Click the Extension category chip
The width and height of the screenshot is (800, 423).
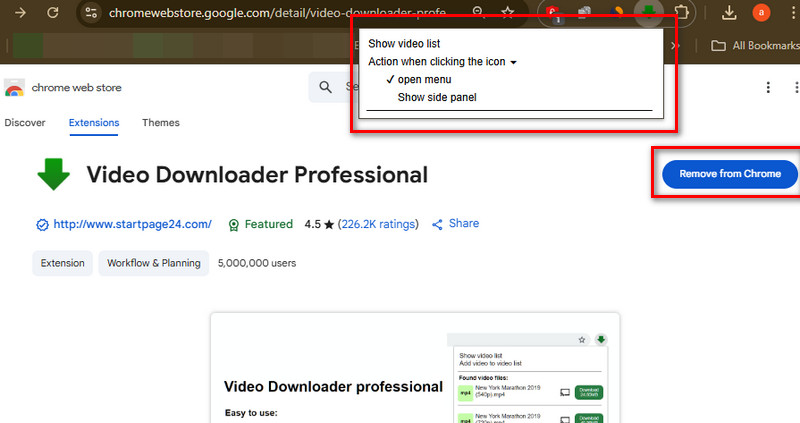[x=63, y=263]
